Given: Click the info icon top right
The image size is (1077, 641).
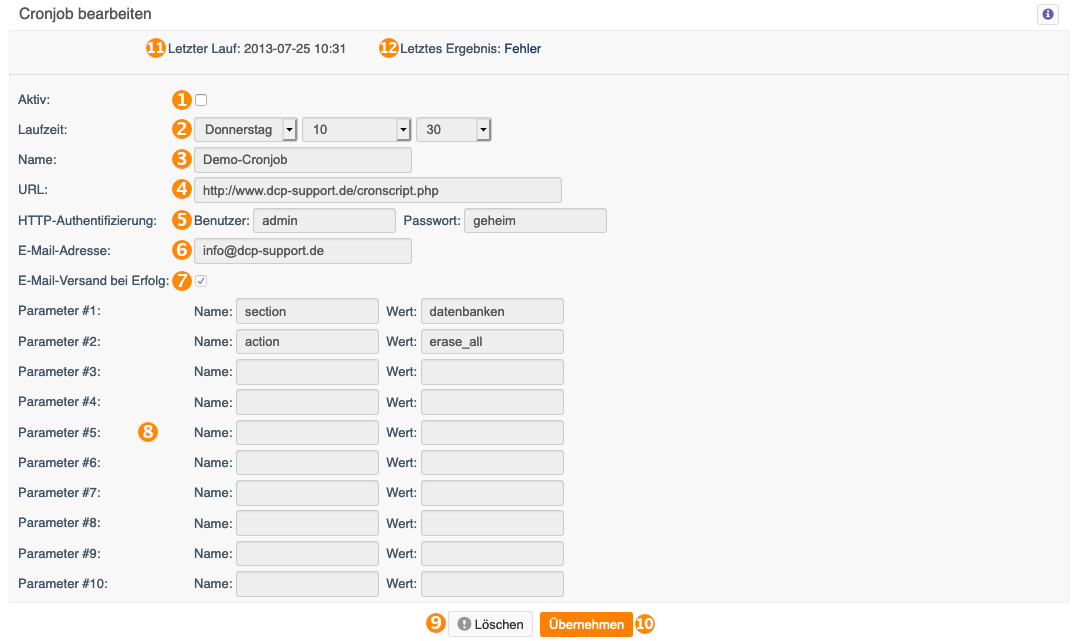Looking at the screenshot, I should 1047,14.
